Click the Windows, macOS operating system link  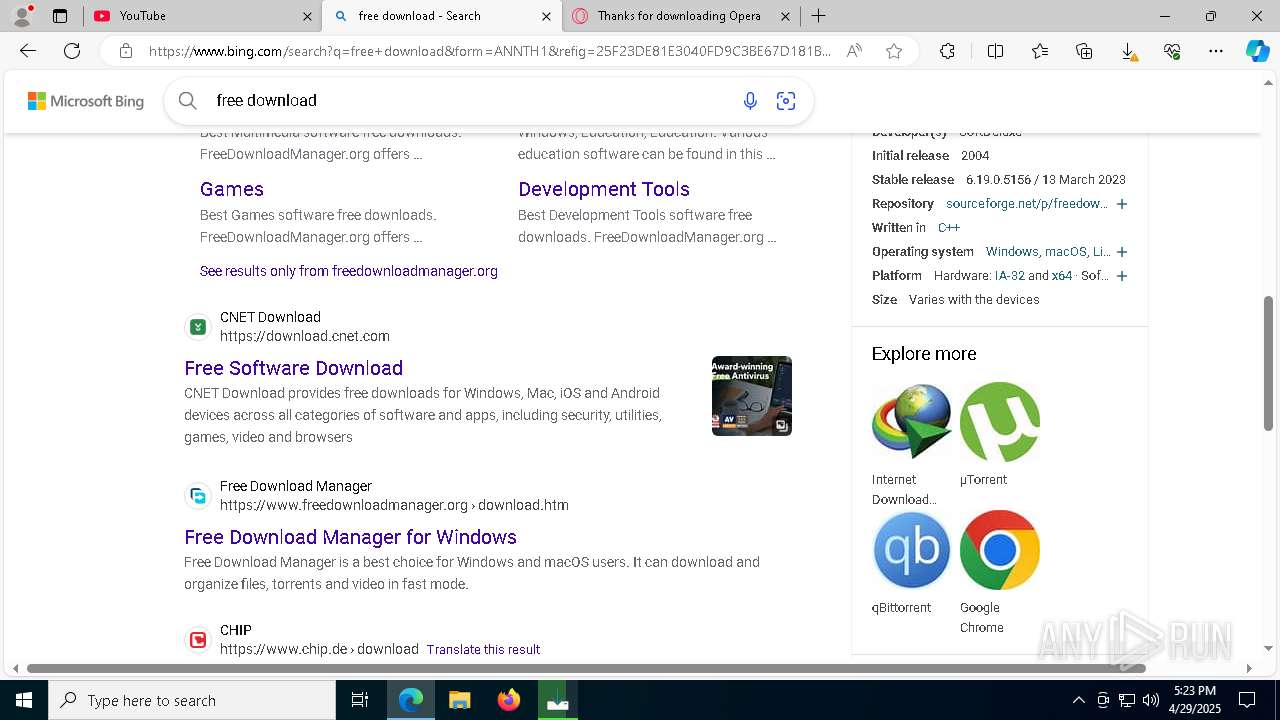[x=1048, y=252]
